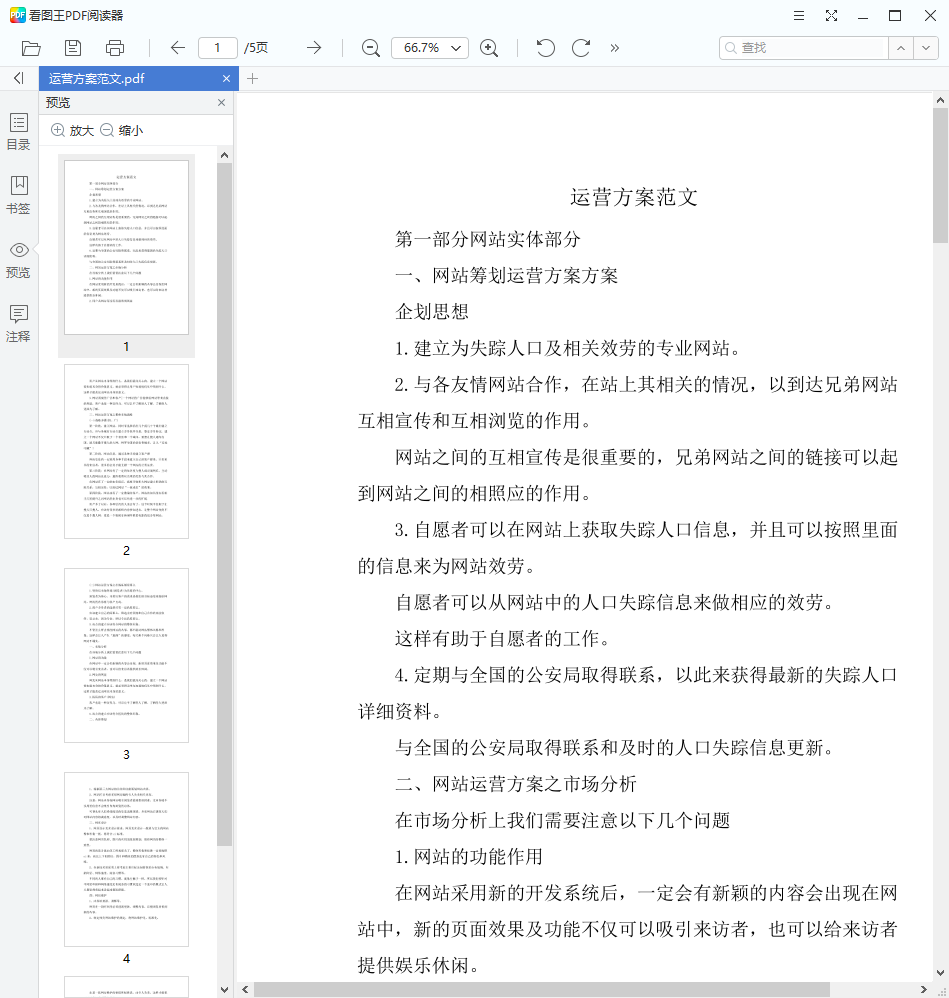Click the heading 一、网站筹划运营方案方案
This screenshot has width=949, height=998.
tap(507, 276)
